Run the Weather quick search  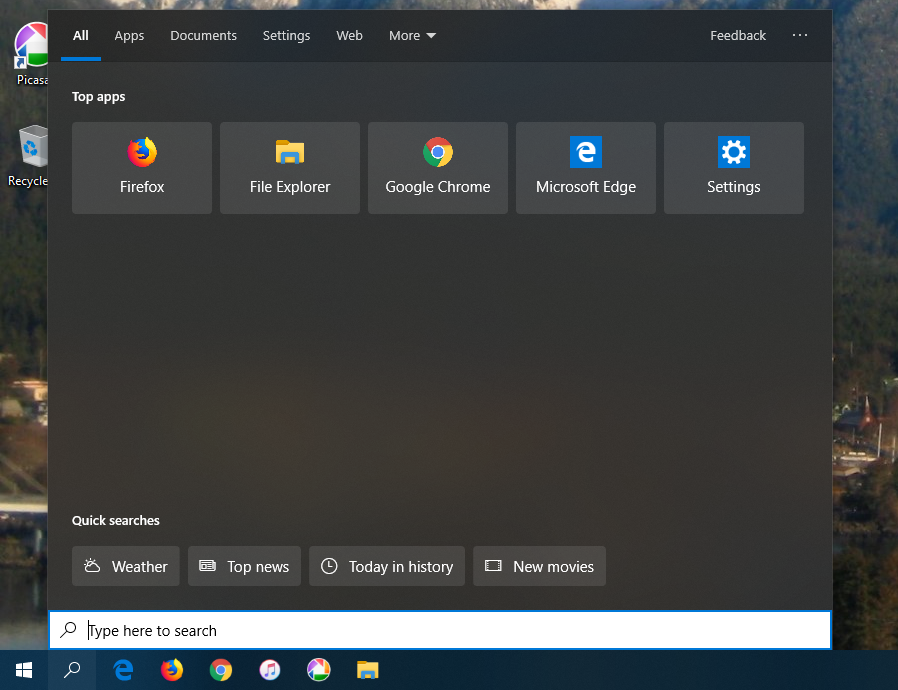[x=126, y=566]
